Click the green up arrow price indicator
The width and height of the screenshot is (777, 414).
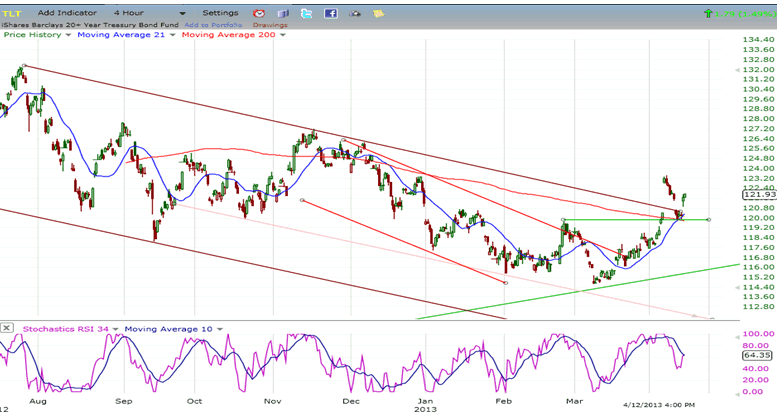pyautogui.click(x=709, y=13)
